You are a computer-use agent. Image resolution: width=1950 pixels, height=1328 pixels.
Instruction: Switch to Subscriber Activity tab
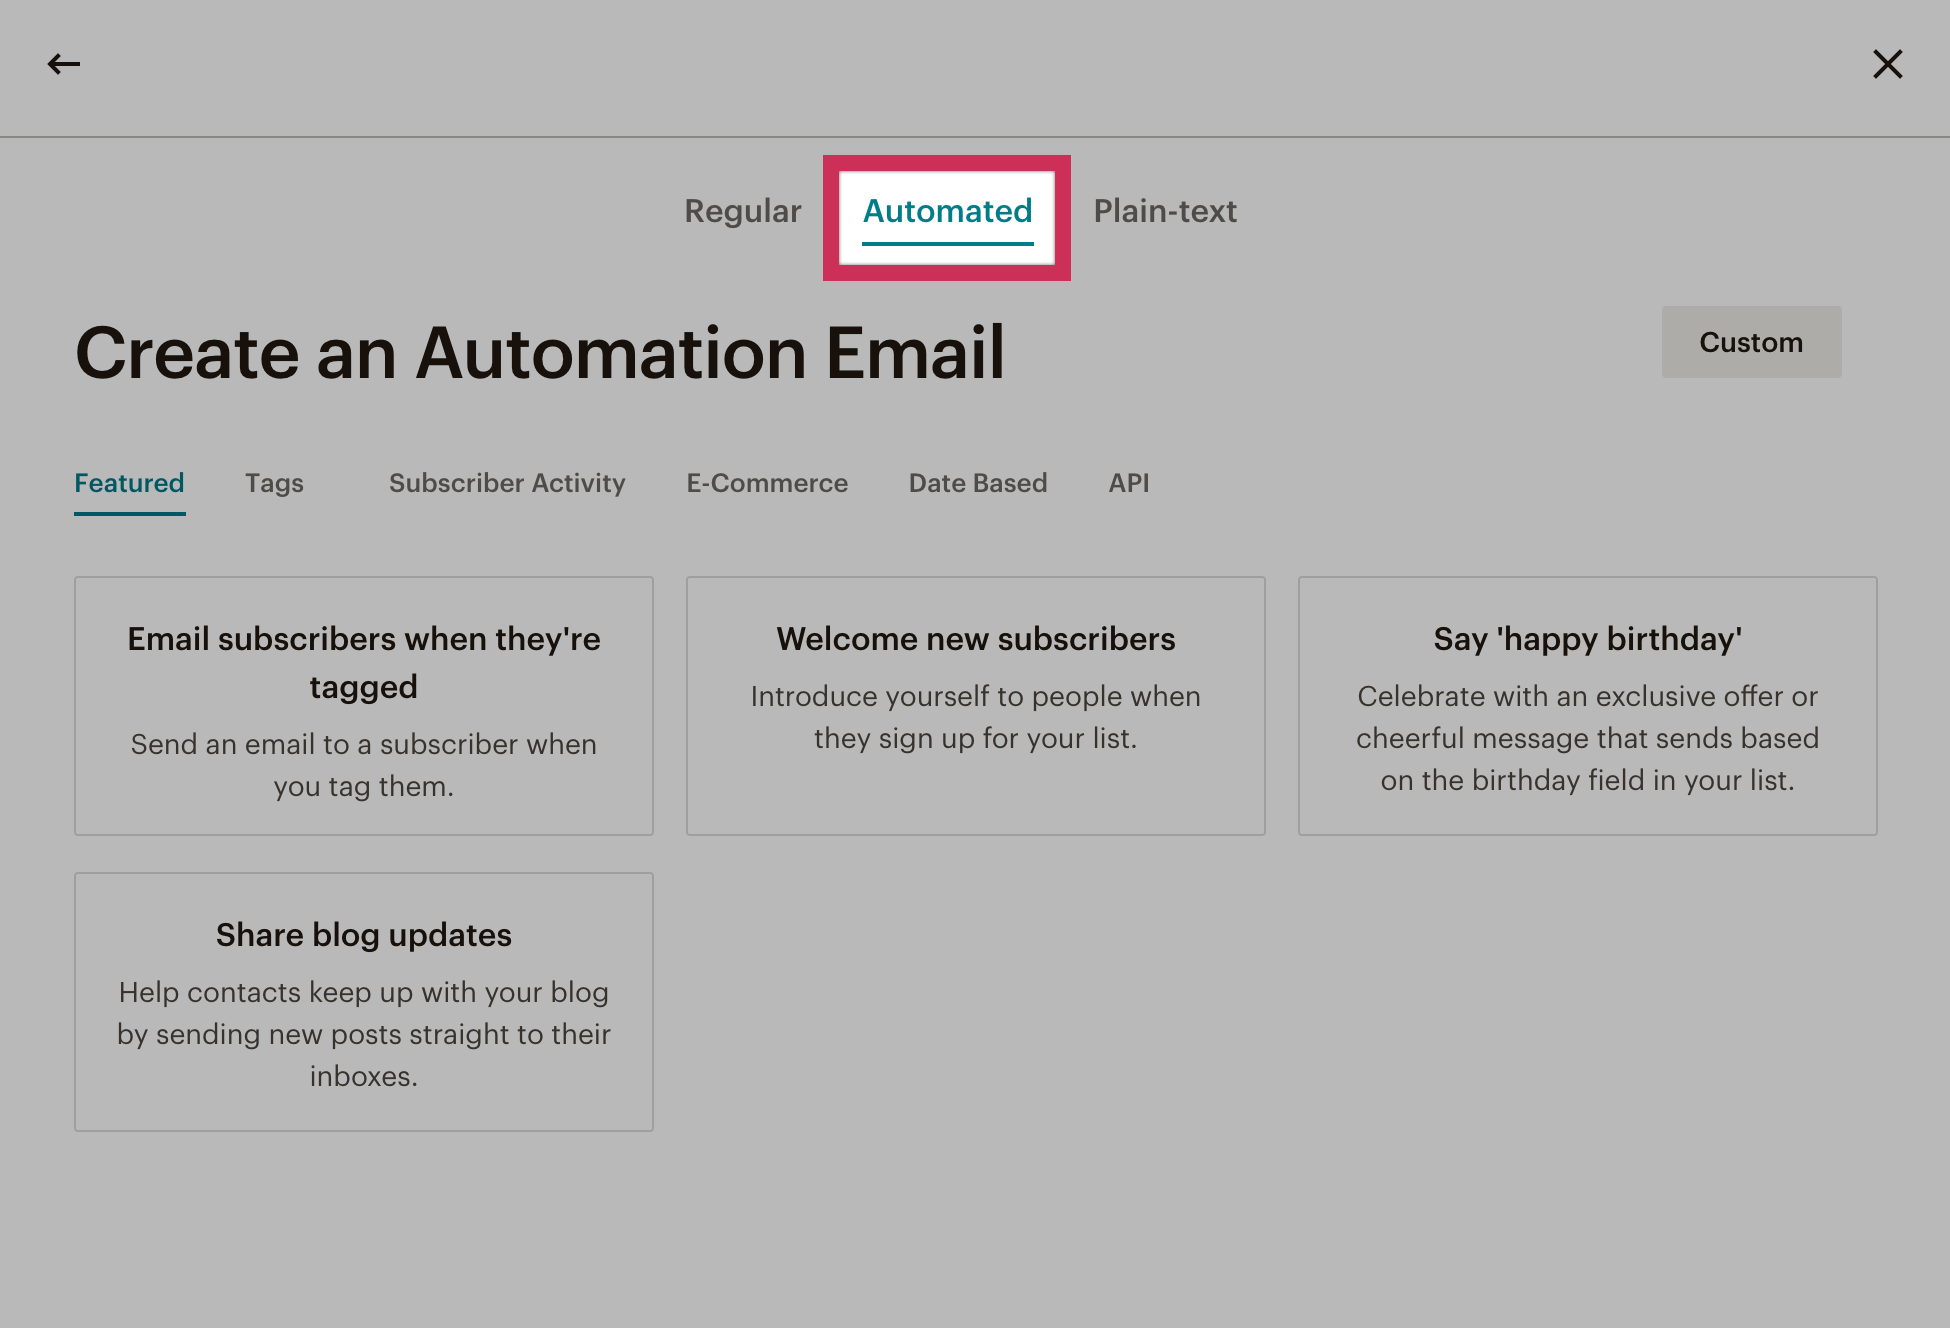click(507, 484)
